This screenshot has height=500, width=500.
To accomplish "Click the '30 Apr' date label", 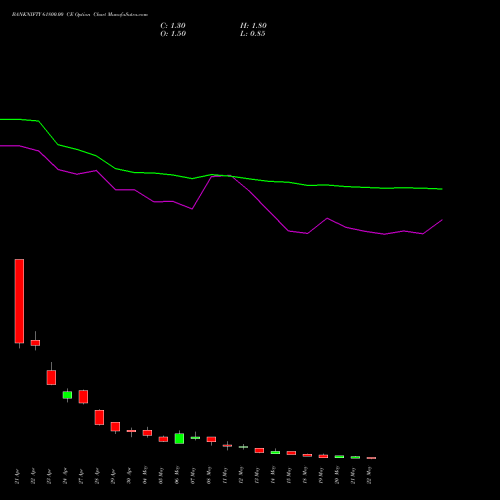I will (x=129, y=477).
